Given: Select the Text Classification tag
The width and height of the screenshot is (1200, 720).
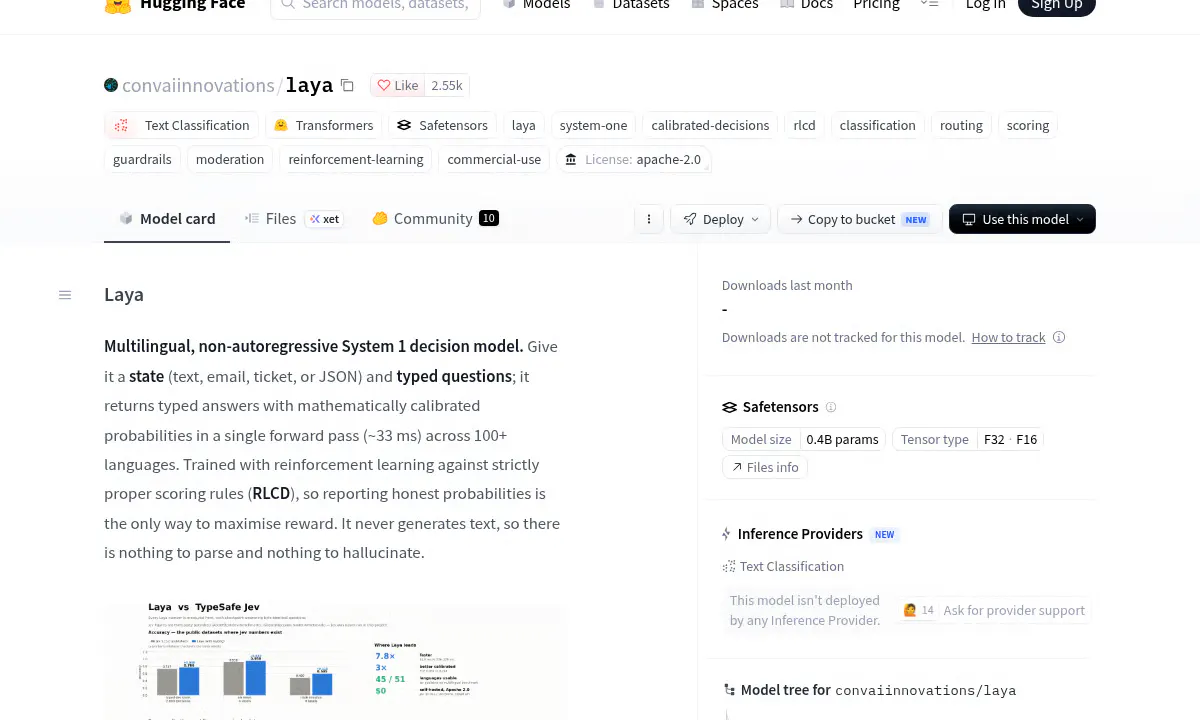Looking at the screenshot, I should click(x=182, y=125).
